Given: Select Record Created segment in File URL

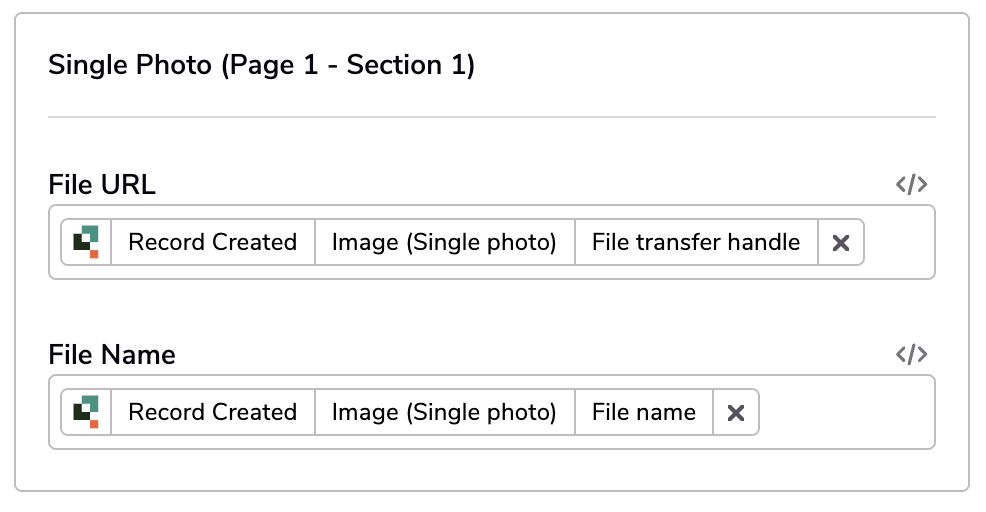Looking at the screenshot, I should pos(213,242).
